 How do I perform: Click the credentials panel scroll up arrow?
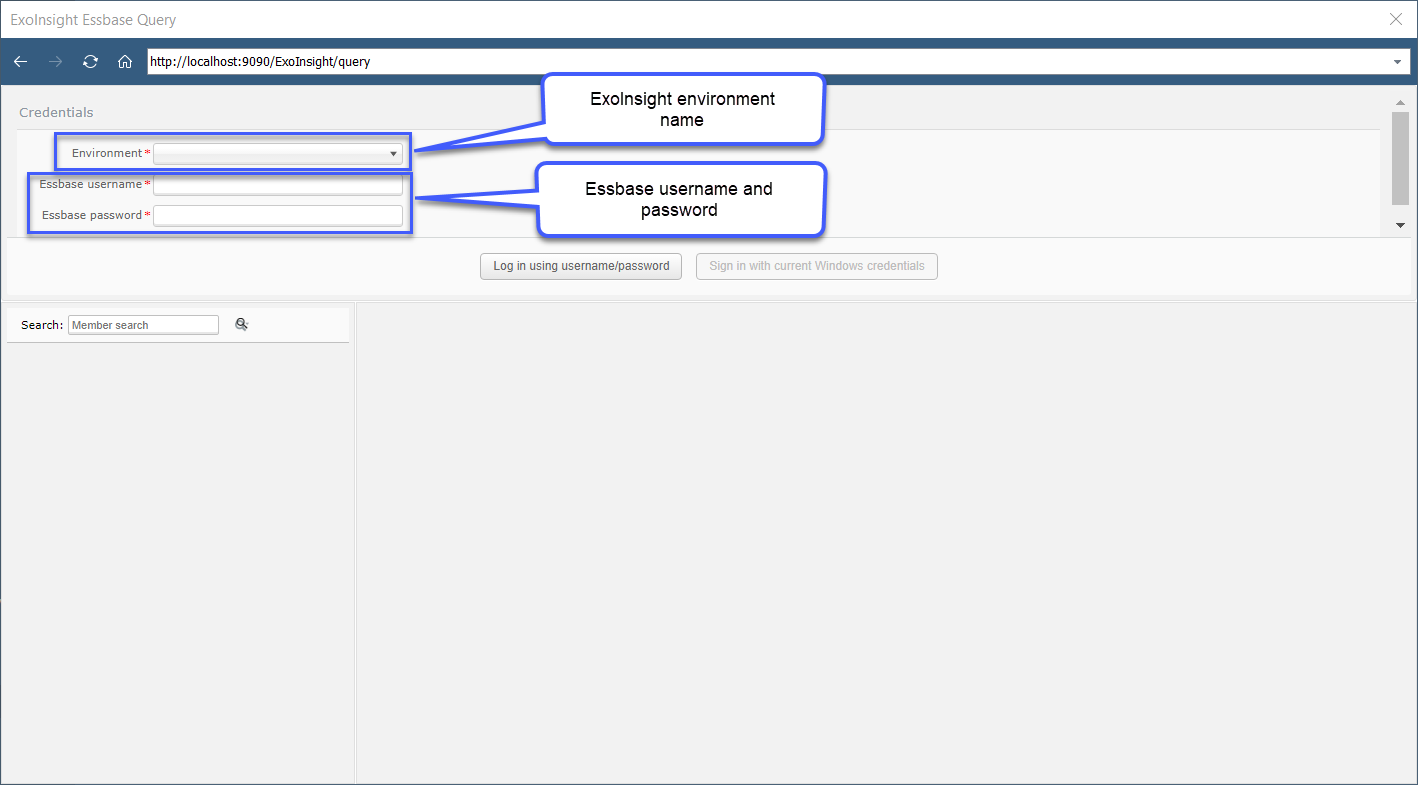tap(1400, 102)
